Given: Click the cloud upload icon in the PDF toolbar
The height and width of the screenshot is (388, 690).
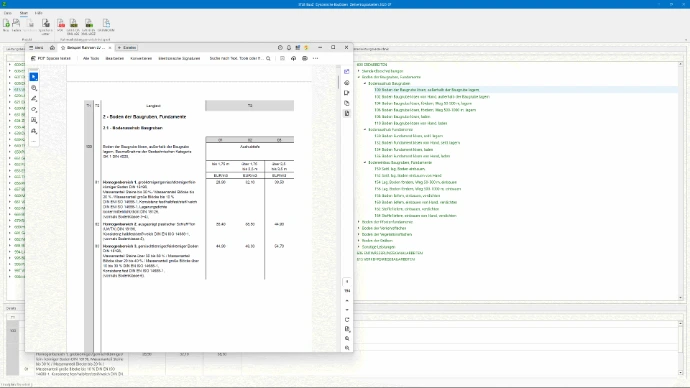Looking at the screenshot, I should coord(294,58).
